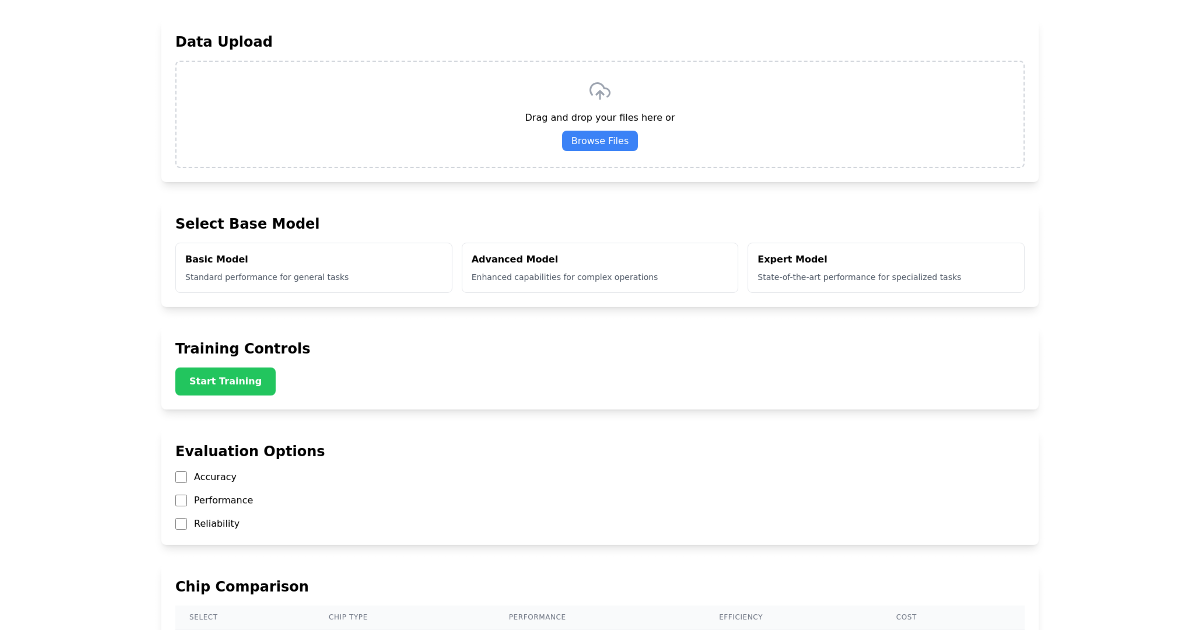1200x630 pixels.
Task: Click the Evaluation Options heading
Action: tap(250, 451)
